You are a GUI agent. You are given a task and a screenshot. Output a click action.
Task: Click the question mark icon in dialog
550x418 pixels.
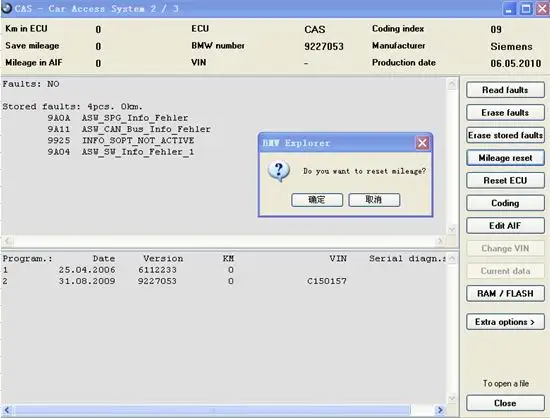279,171
